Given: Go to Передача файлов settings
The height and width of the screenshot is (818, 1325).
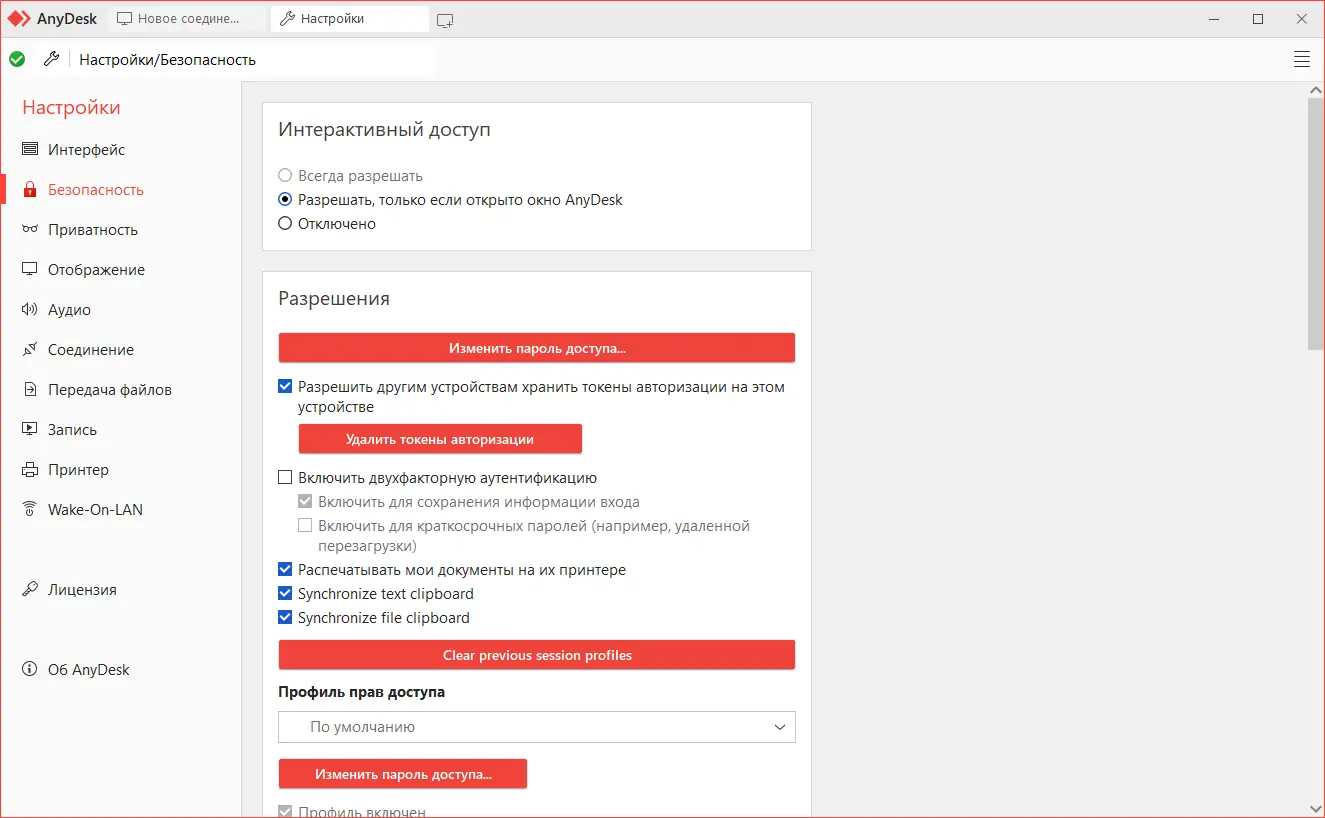Looking at the screenshot, I should tap(110, 390).
